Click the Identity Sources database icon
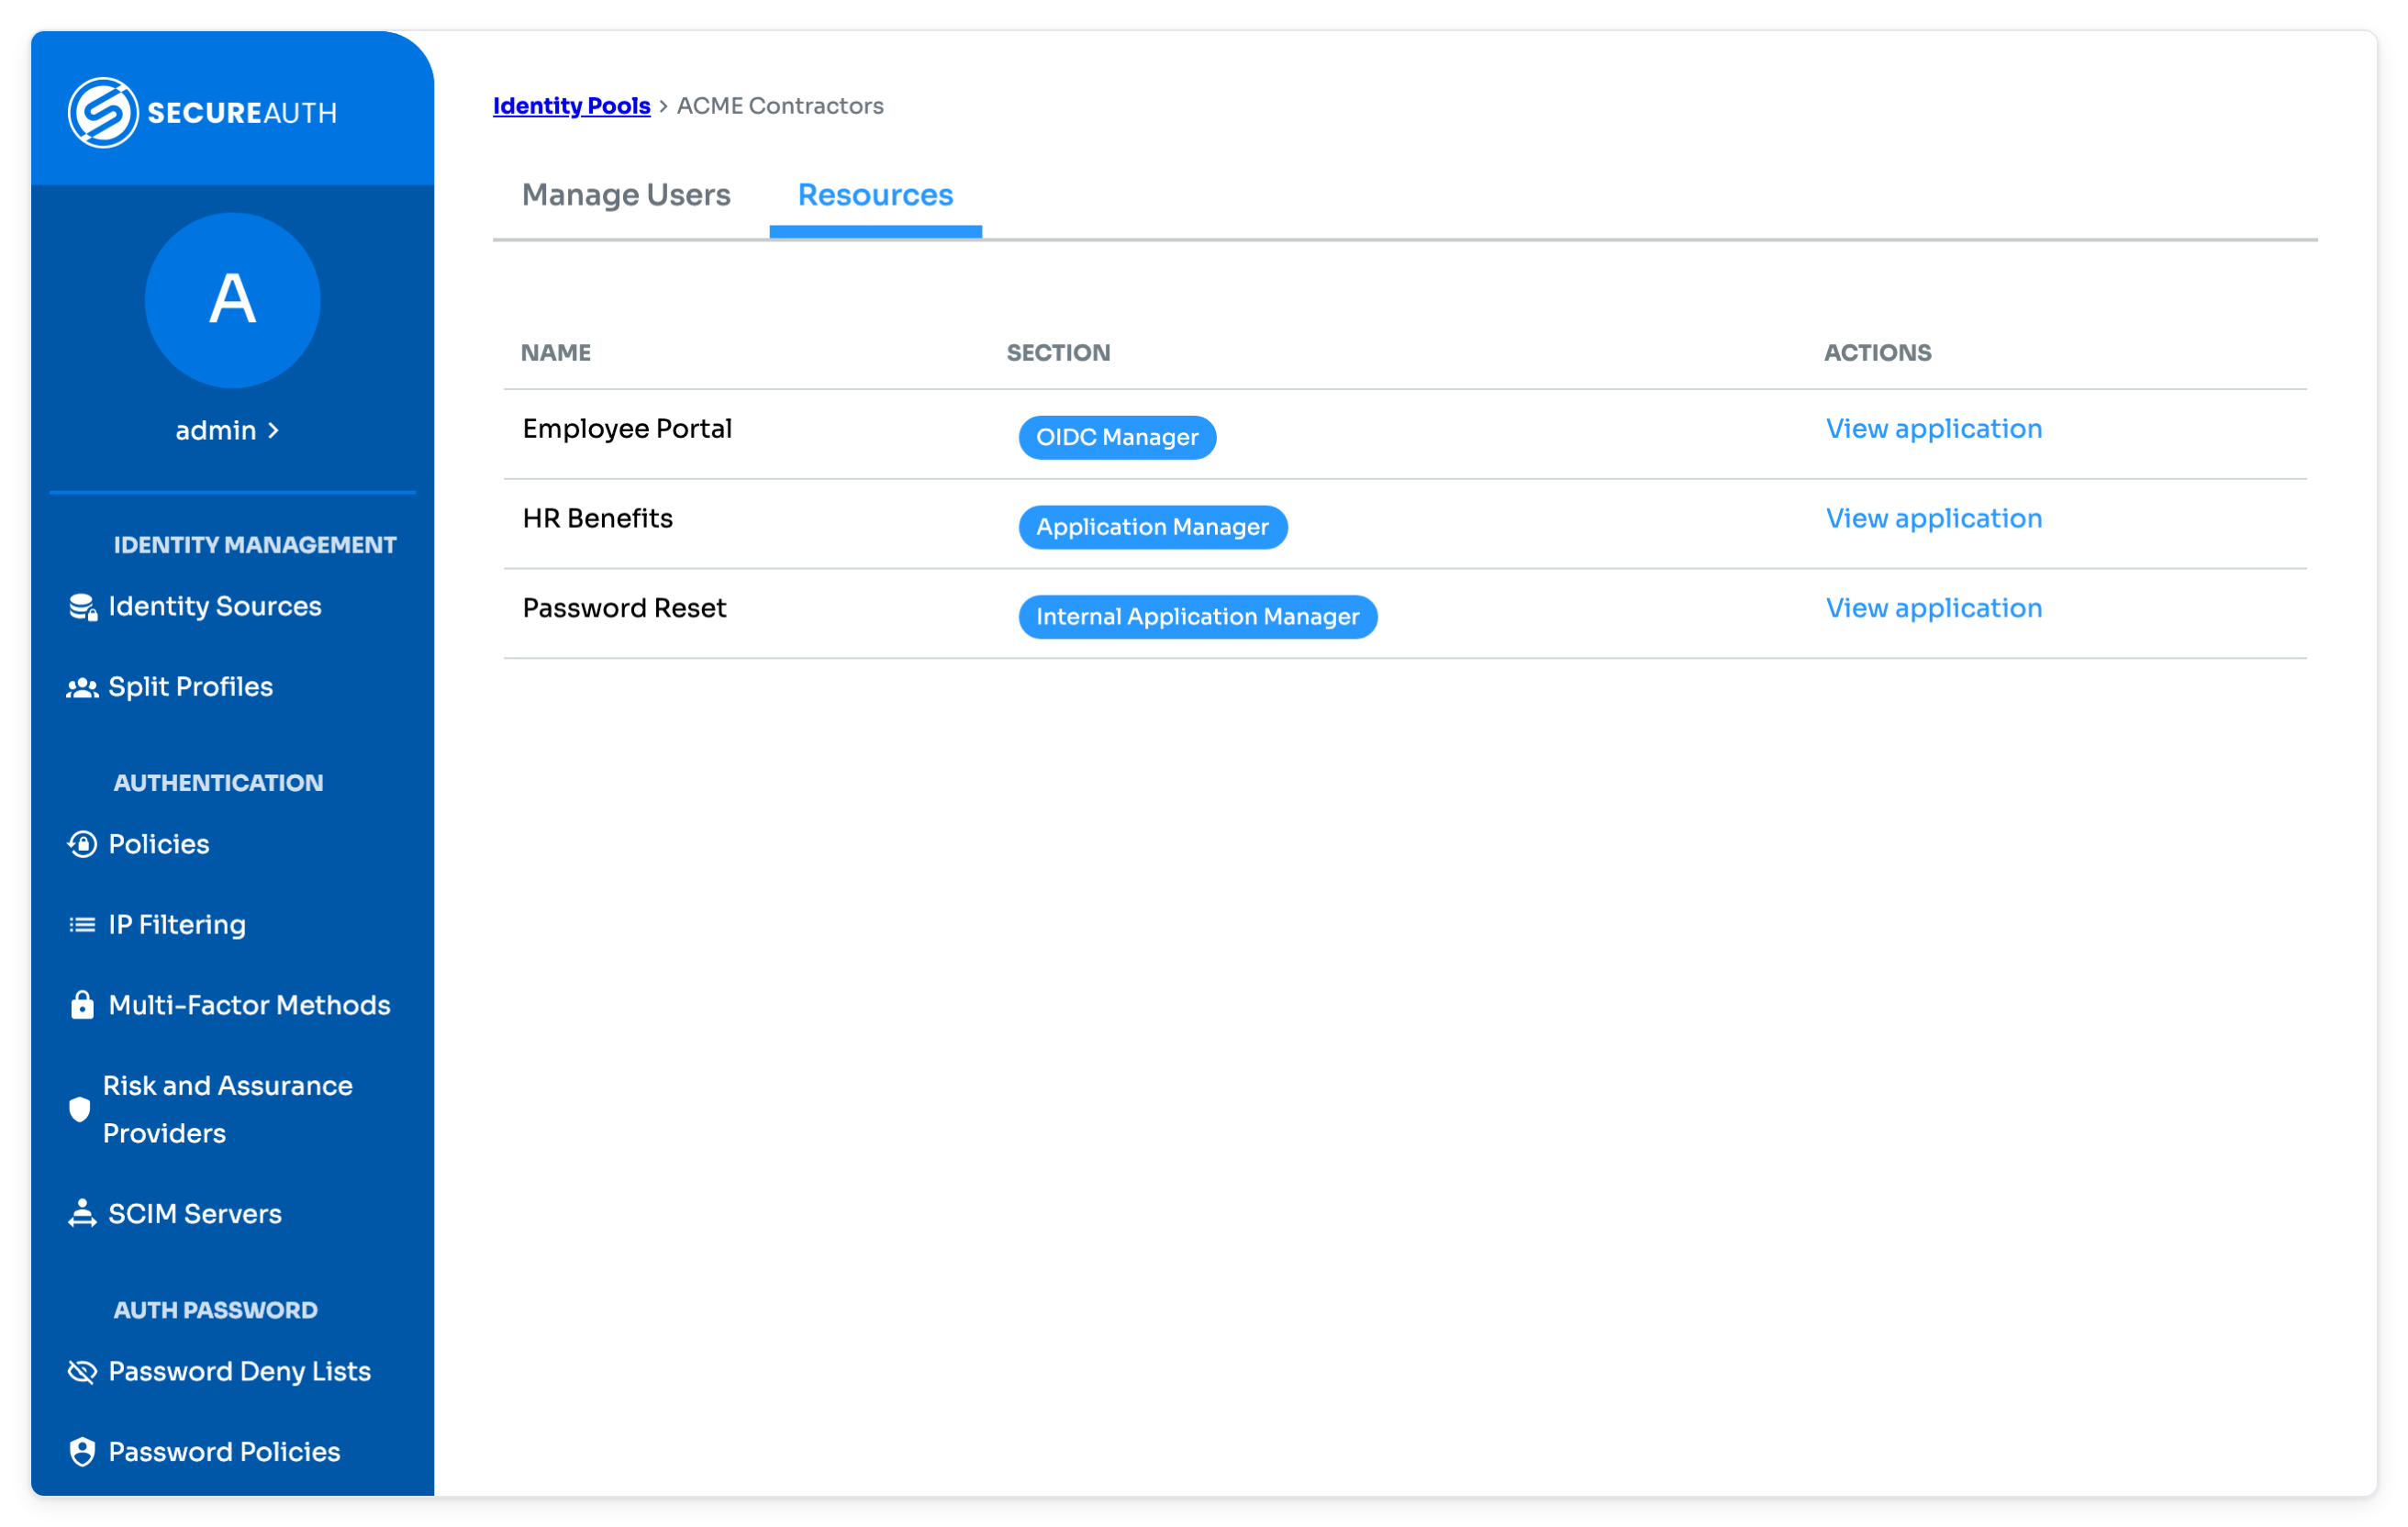Screen dimensions: 2408x1527 (x=82, y=607)
